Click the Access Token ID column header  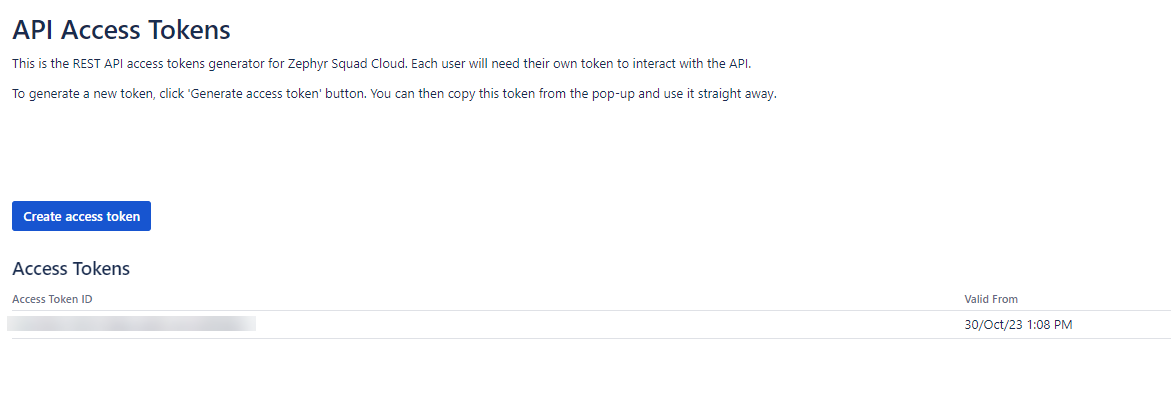[52, 299]
